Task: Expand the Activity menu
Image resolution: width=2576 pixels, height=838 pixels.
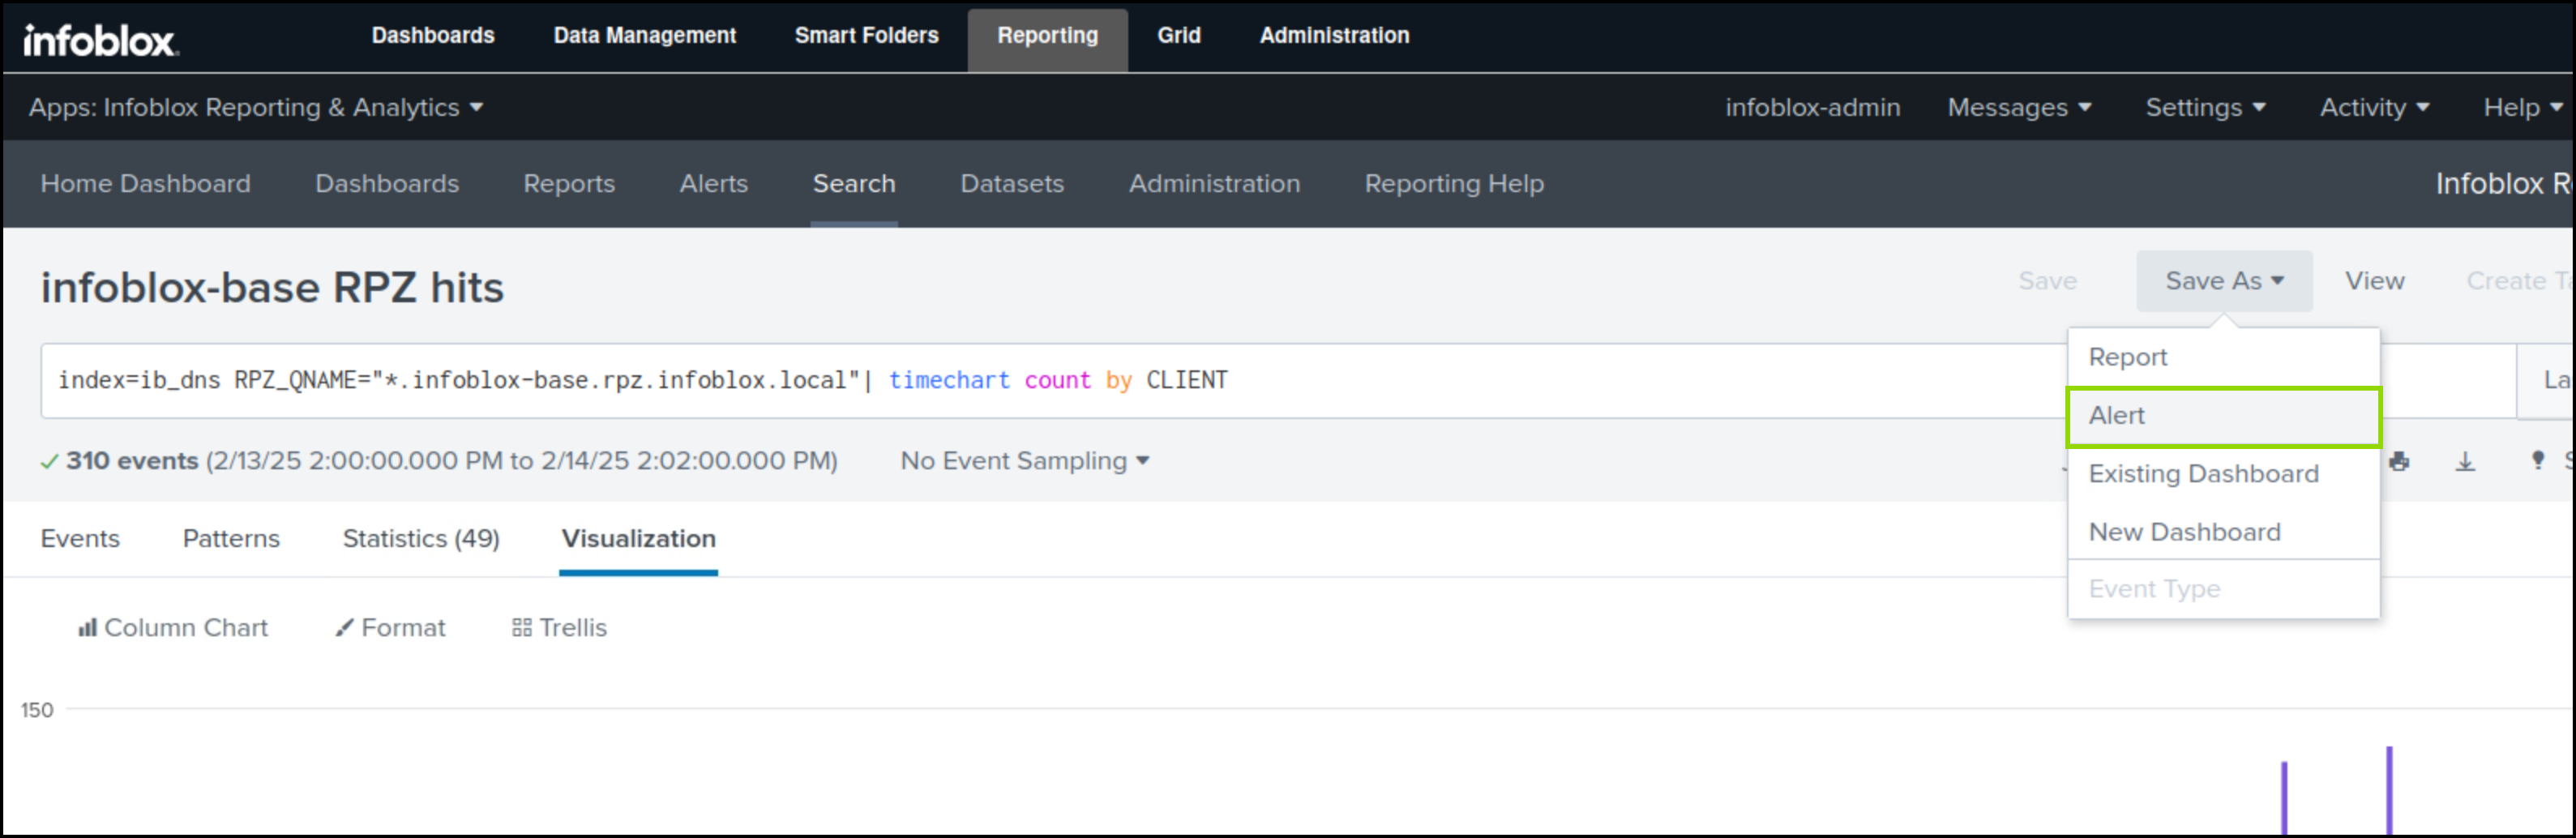Action: pyautogui.click(x=2373, y=107)
